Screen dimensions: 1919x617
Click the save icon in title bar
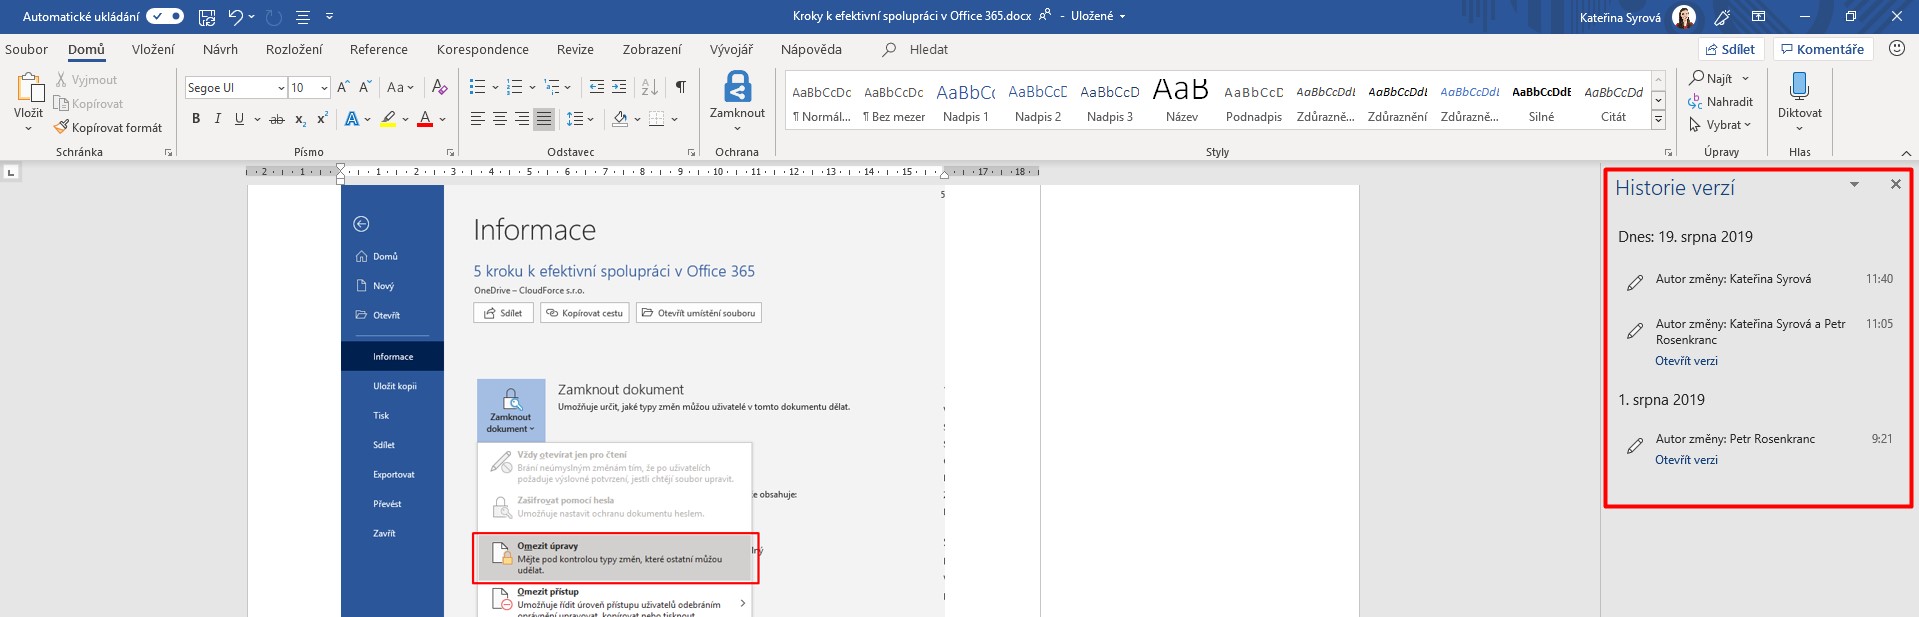[x=207, y=17]
